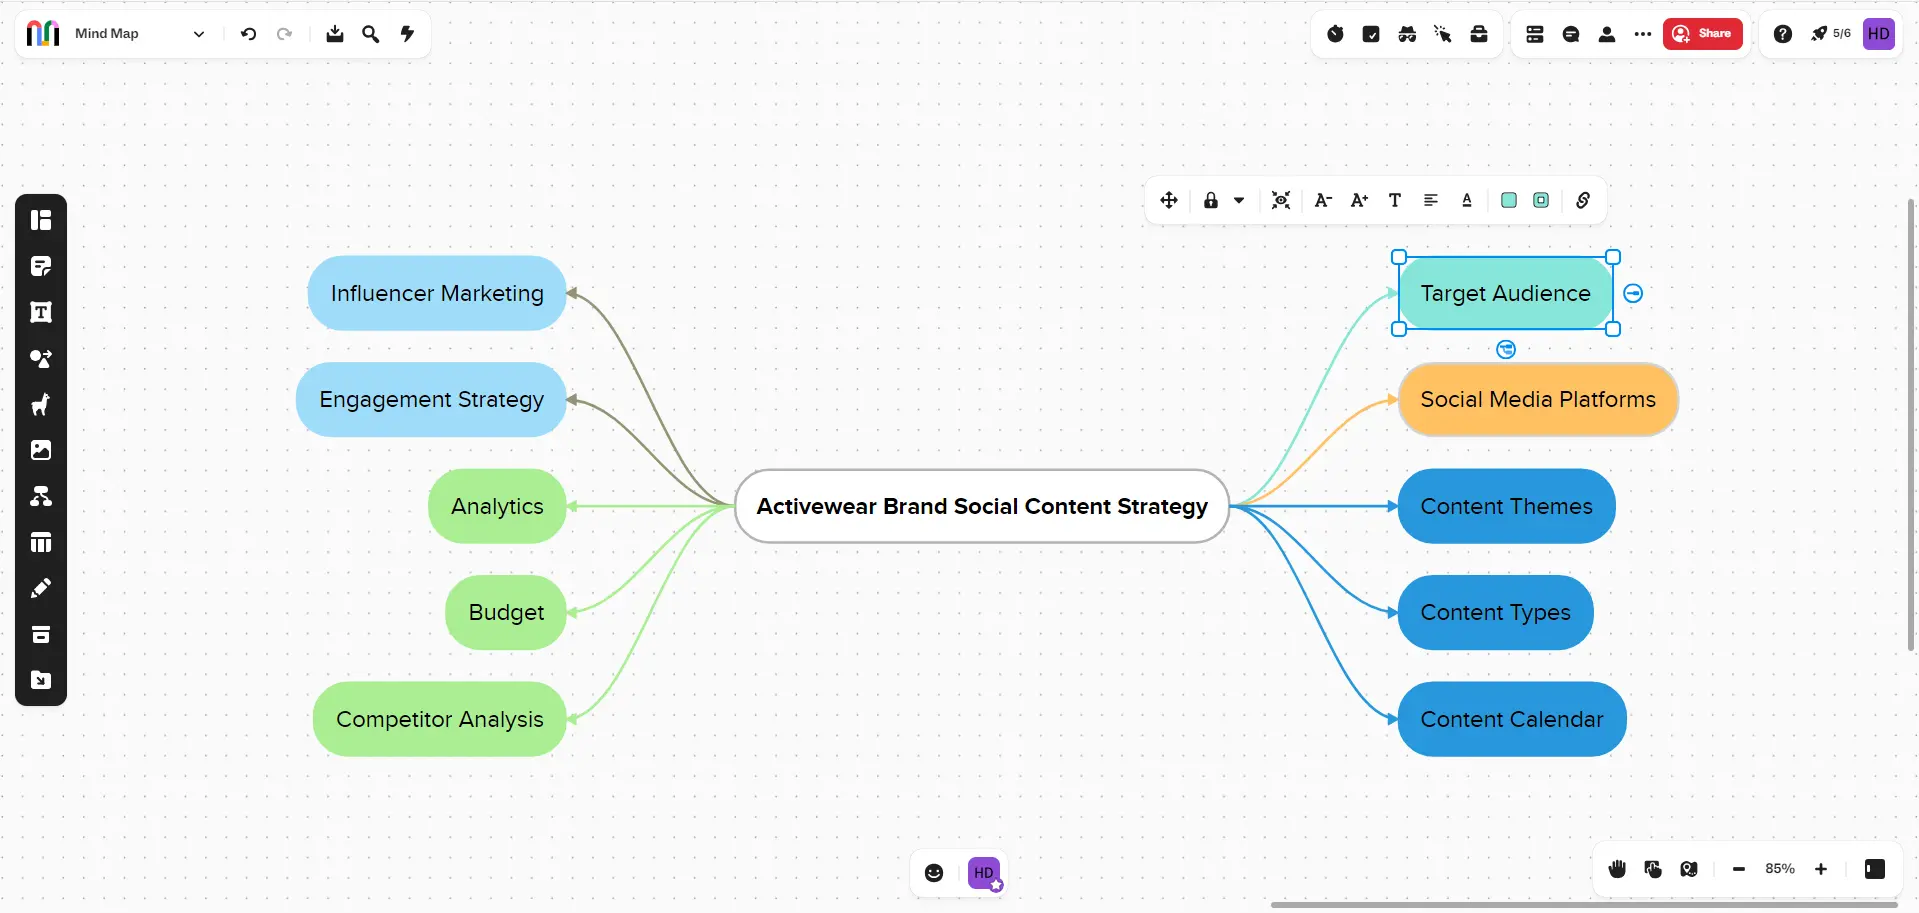Select the text box tool
Image resolution: width=1919 pixels, height=913 pixels.
(41, 312)
